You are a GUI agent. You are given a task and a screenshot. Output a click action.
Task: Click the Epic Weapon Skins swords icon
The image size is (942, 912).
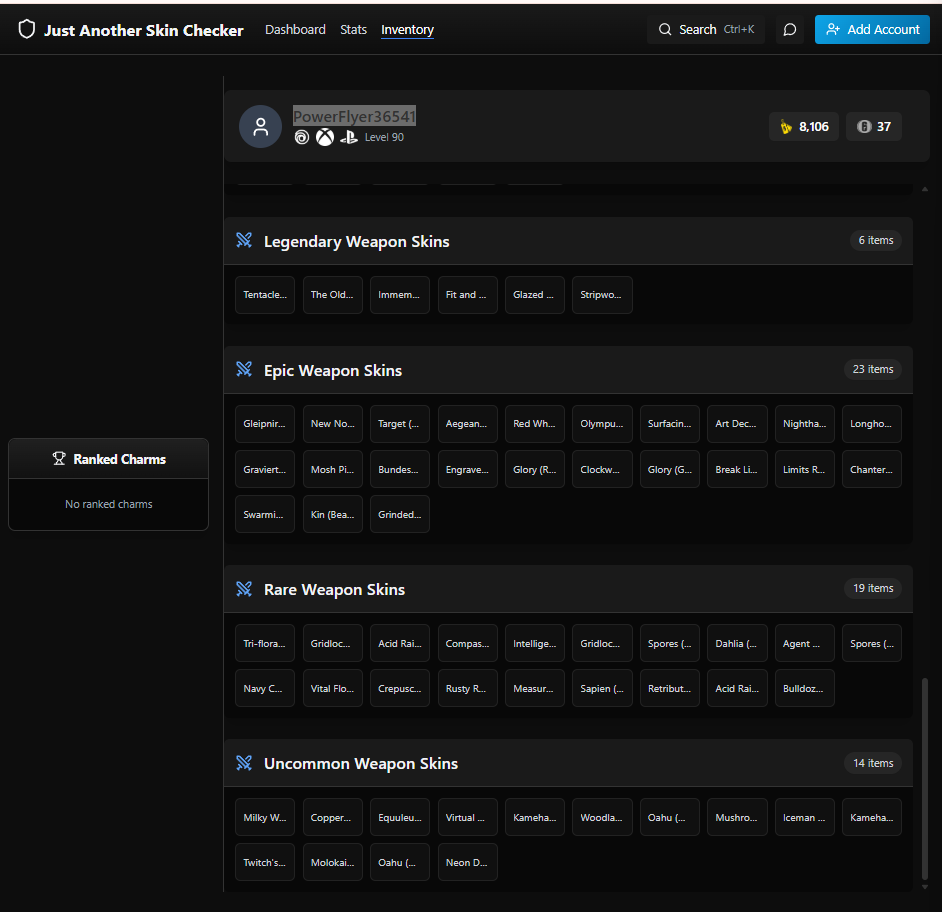click(x=244, y=369)
